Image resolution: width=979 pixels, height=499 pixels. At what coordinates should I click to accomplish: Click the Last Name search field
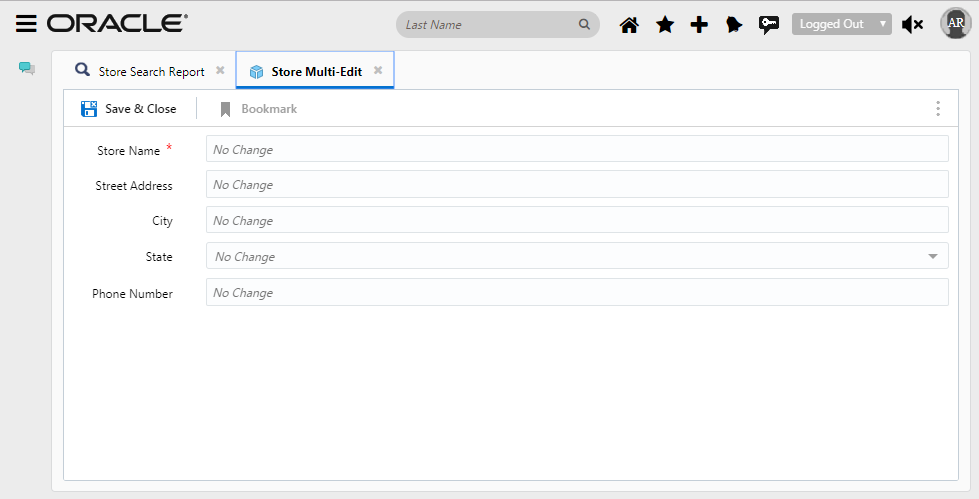(498, 24)
